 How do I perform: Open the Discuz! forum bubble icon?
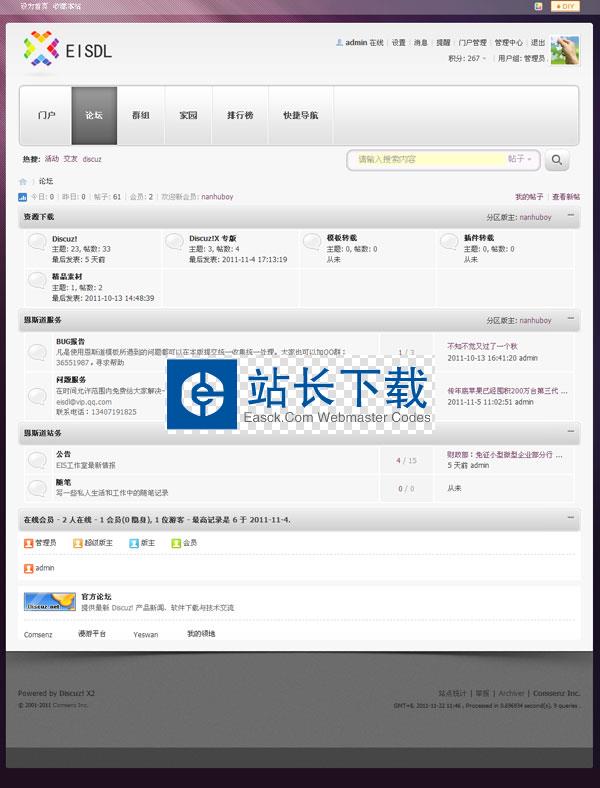point(38,242)
